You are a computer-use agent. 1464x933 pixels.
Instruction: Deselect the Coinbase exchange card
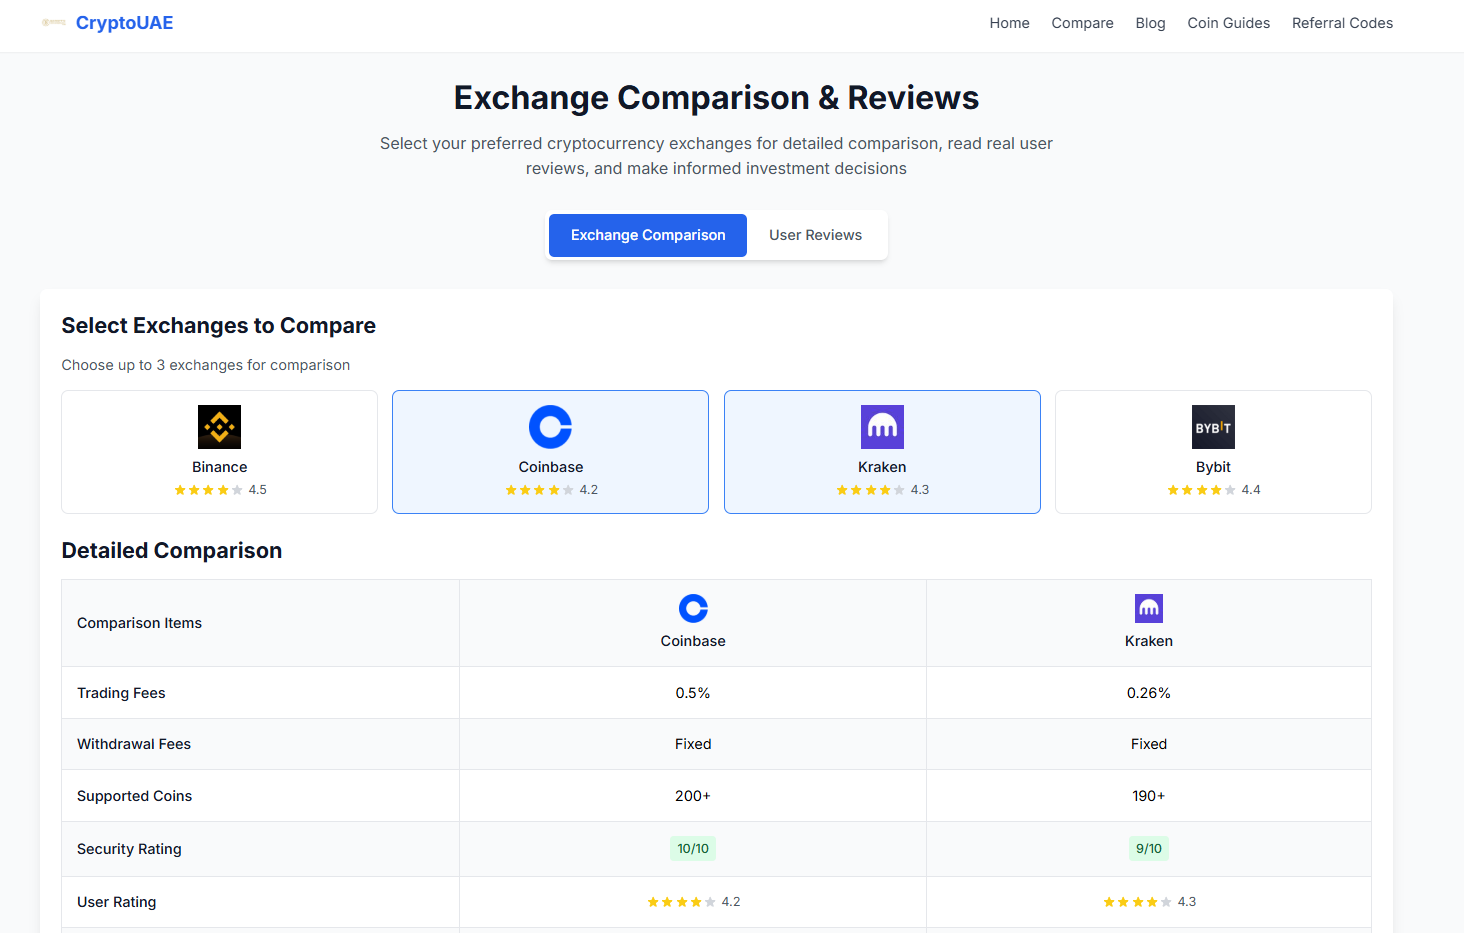pos(550,452)
